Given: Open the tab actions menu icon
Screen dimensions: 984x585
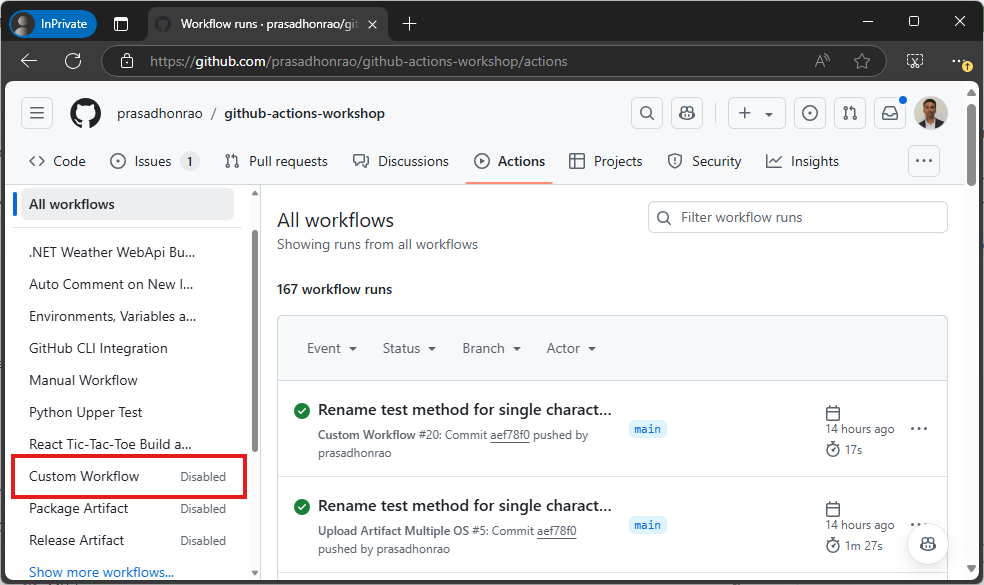Looking at the screenshot, I should (x=120, y=24).
